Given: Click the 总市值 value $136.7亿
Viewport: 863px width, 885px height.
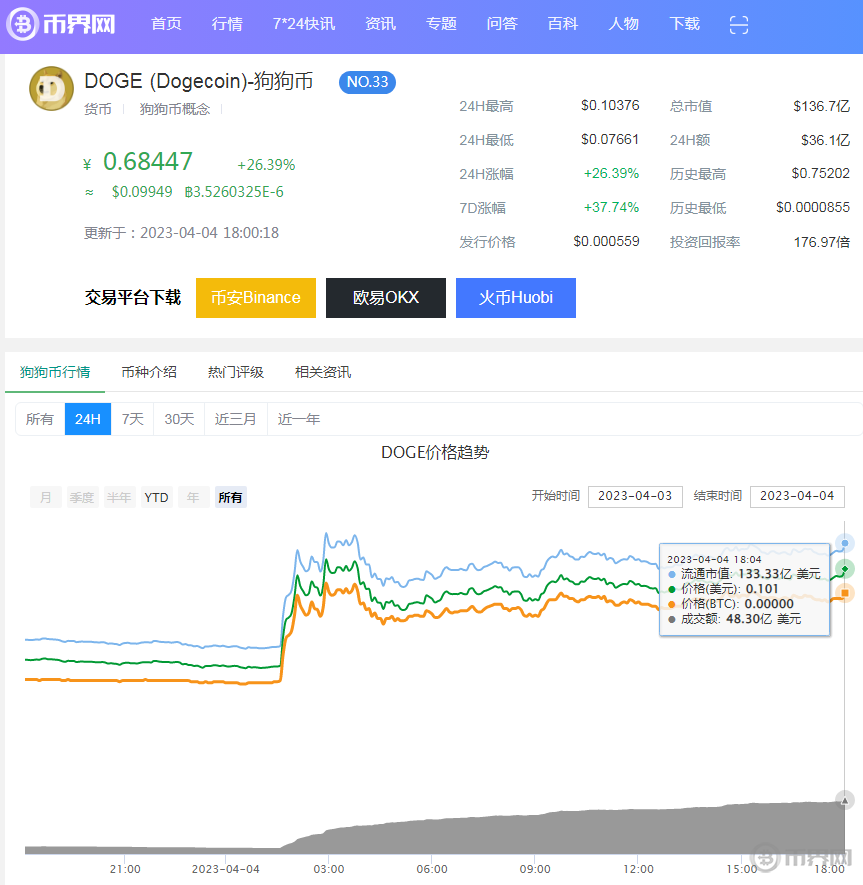Looking at the screenshot, I should click(x=821, y=106).
